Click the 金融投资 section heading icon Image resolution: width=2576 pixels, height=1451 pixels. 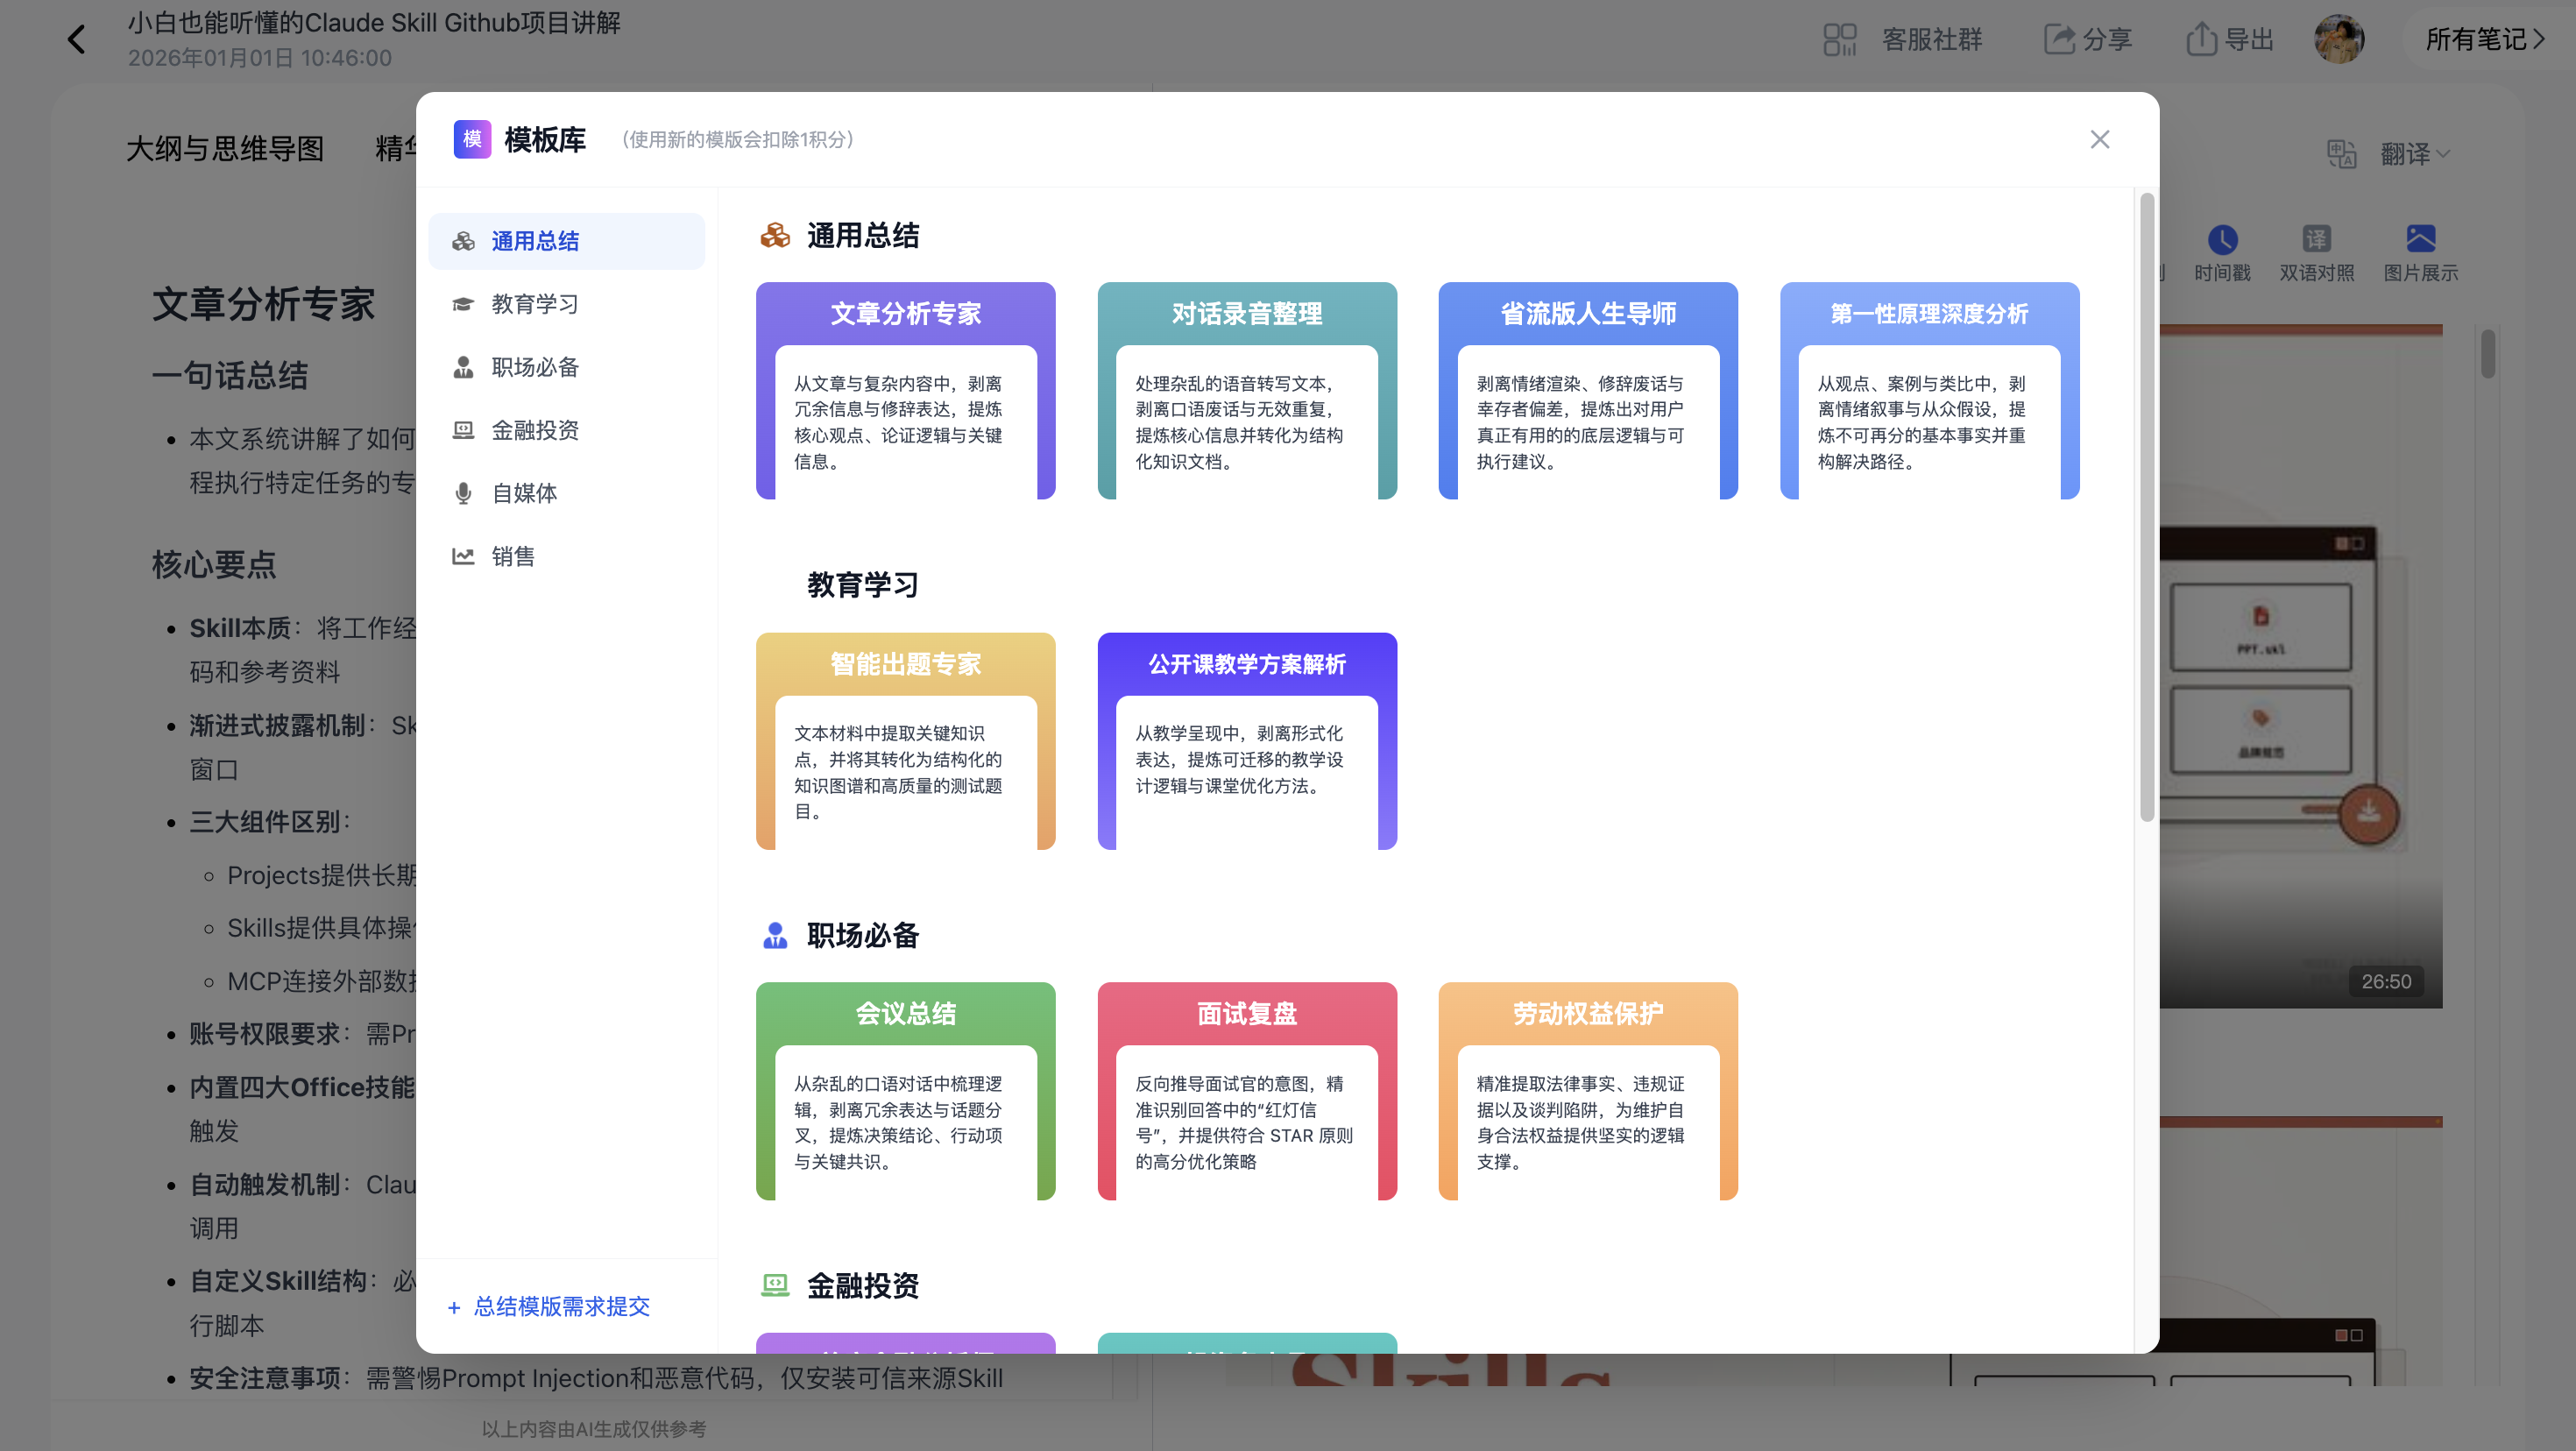775,1285
